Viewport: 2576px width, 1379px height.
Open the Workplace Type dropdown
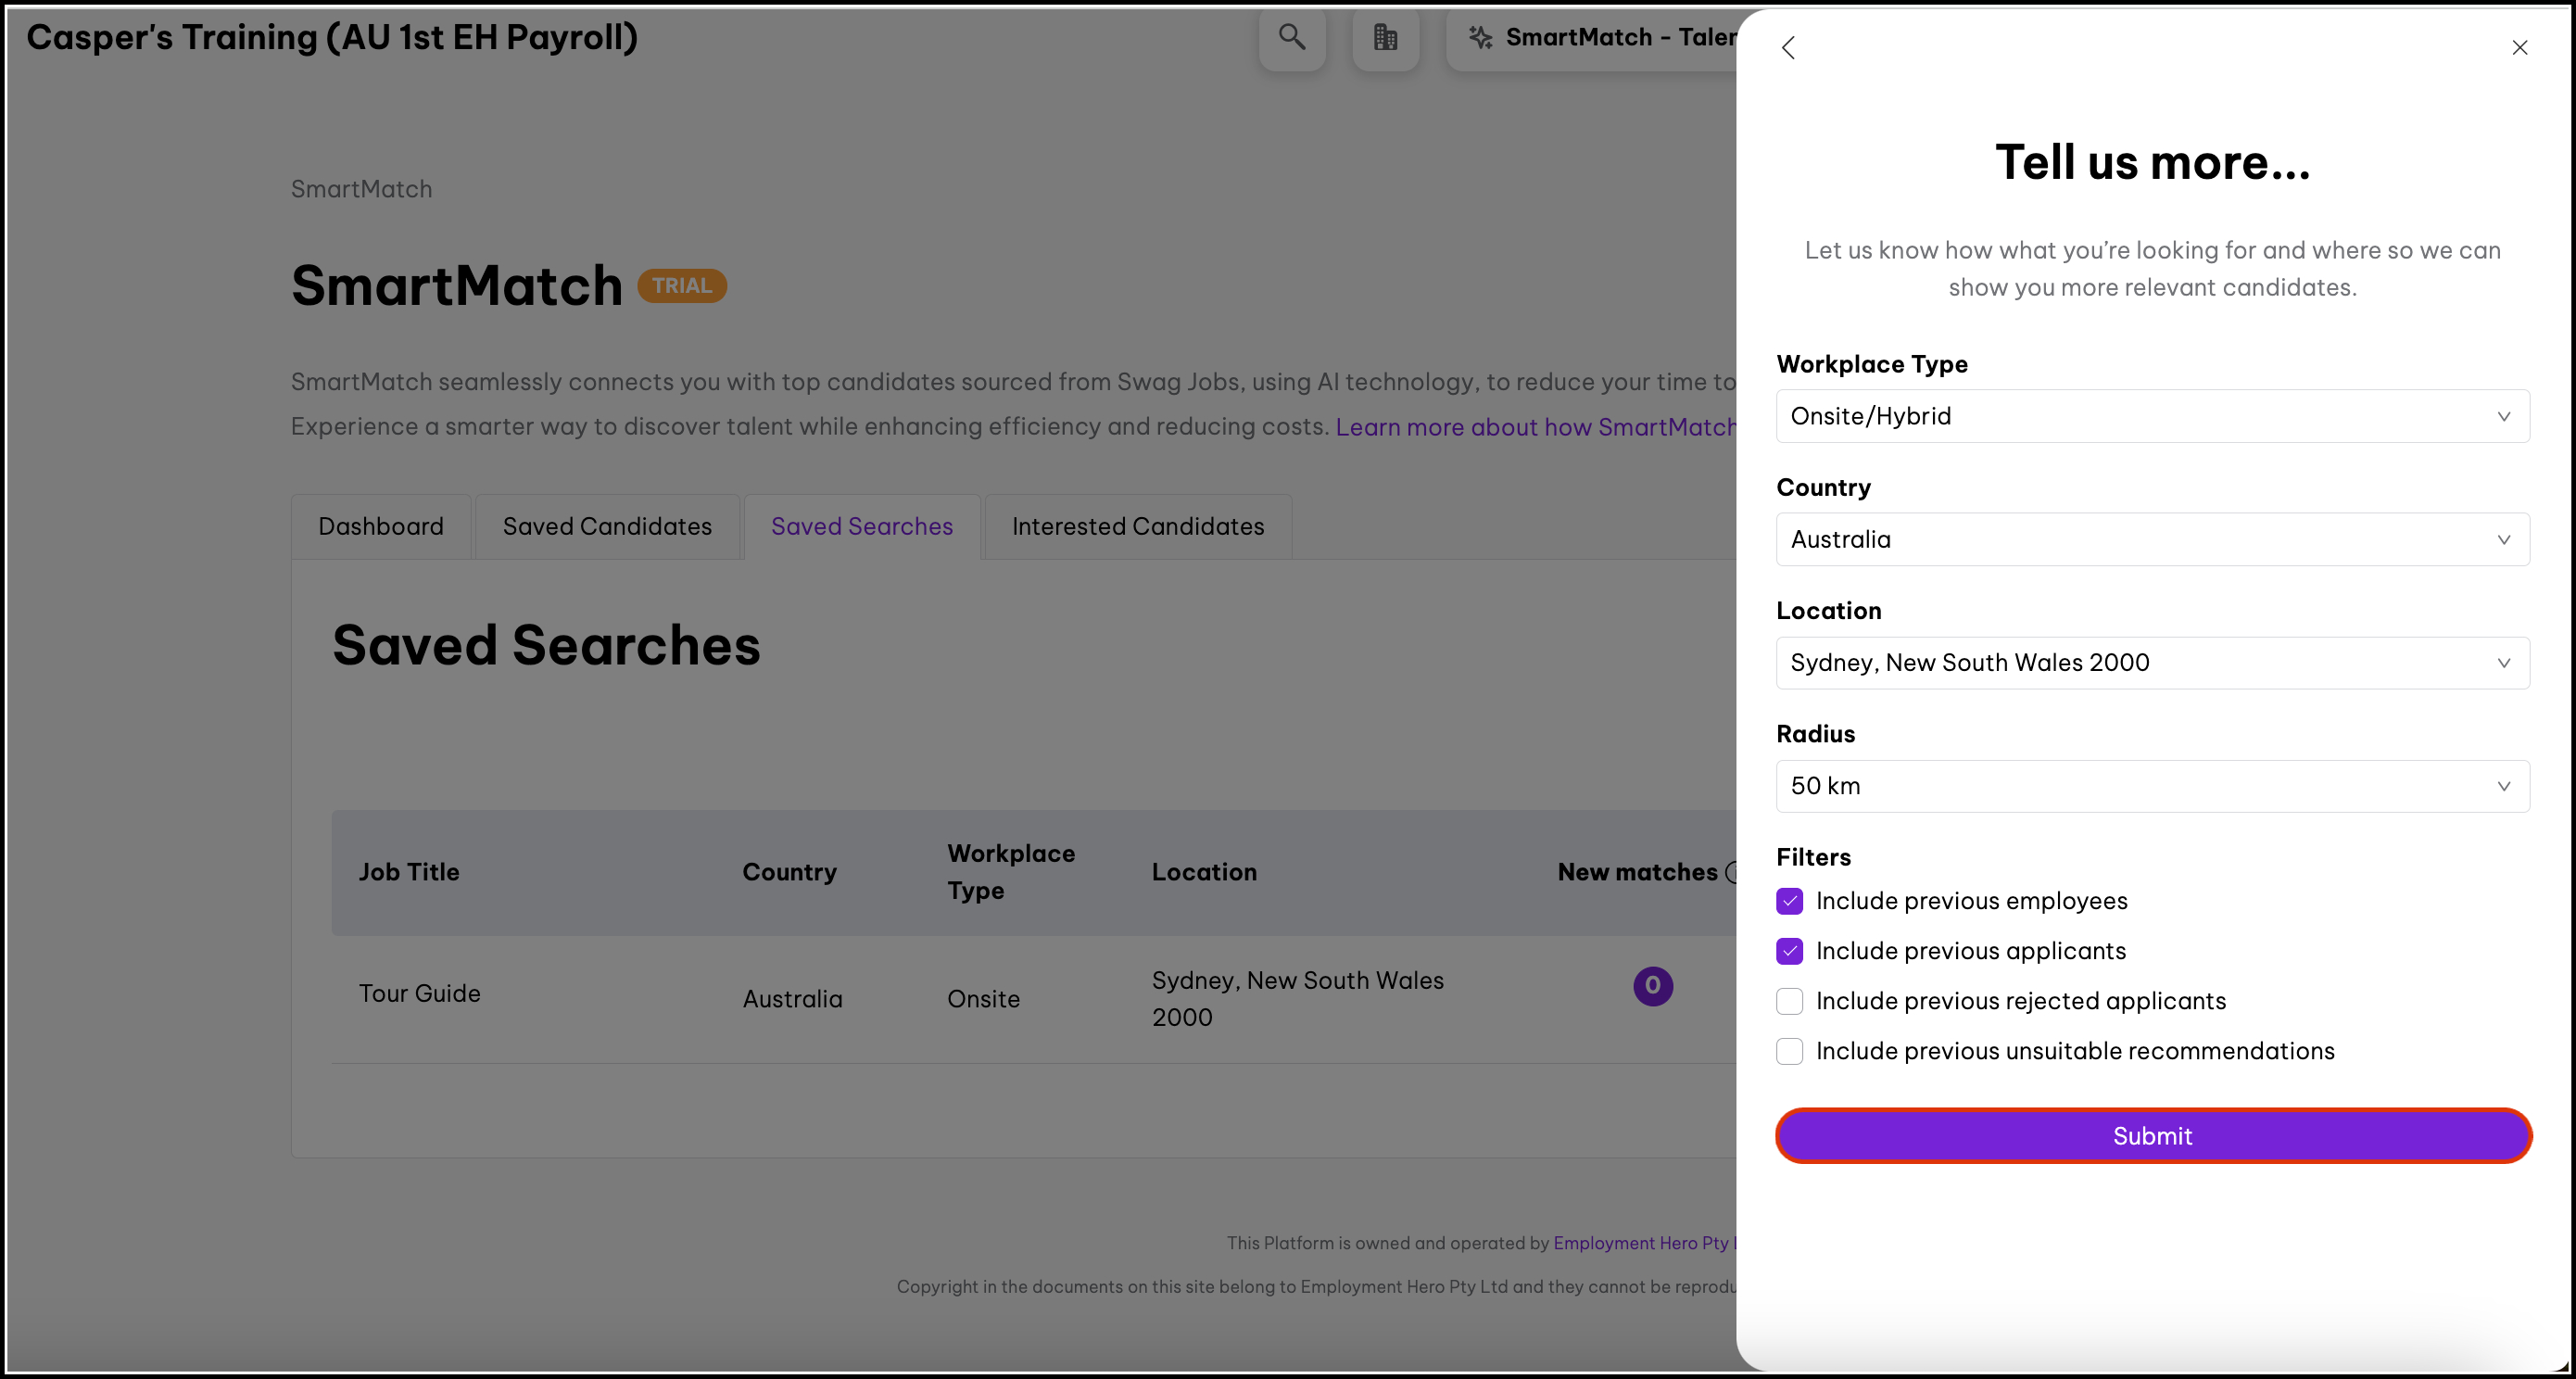[x=2152, y=416]
